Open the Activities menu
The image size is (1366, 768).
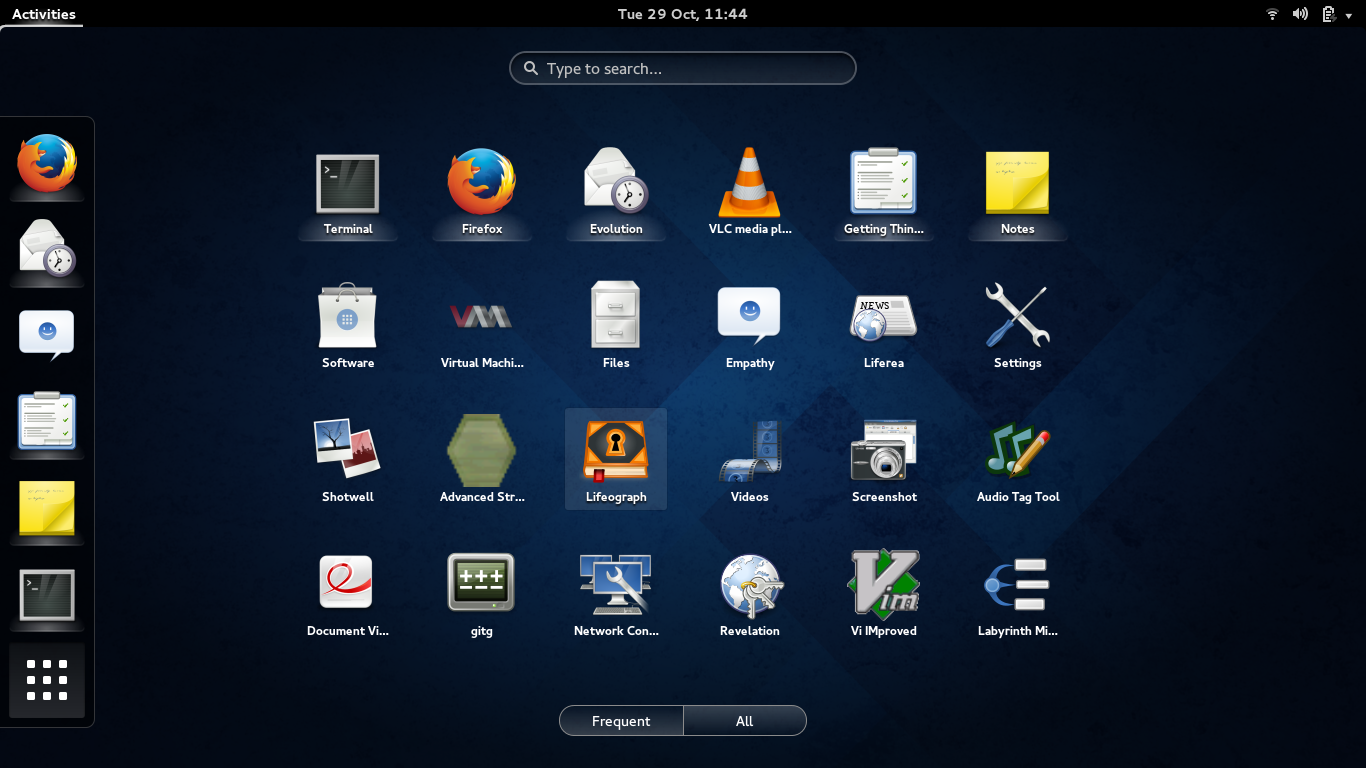41,13
